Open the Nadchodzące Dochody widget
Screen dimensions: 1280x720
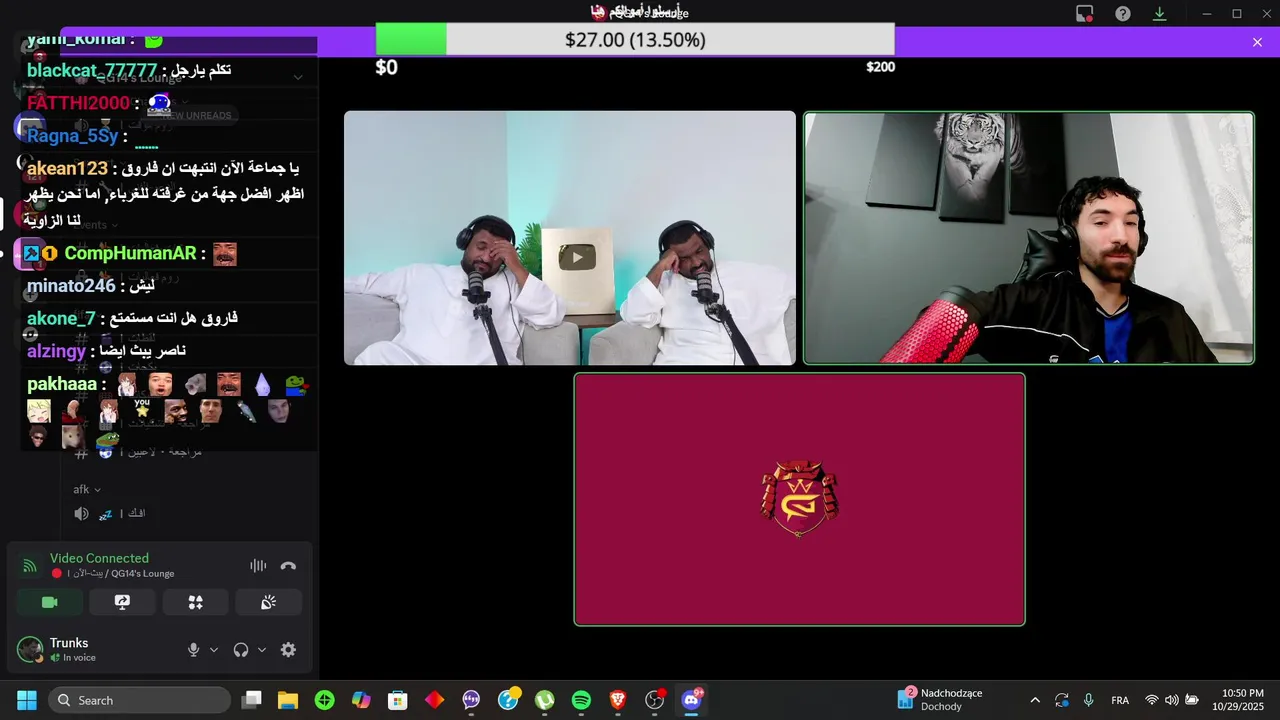[x=940, y=700]
